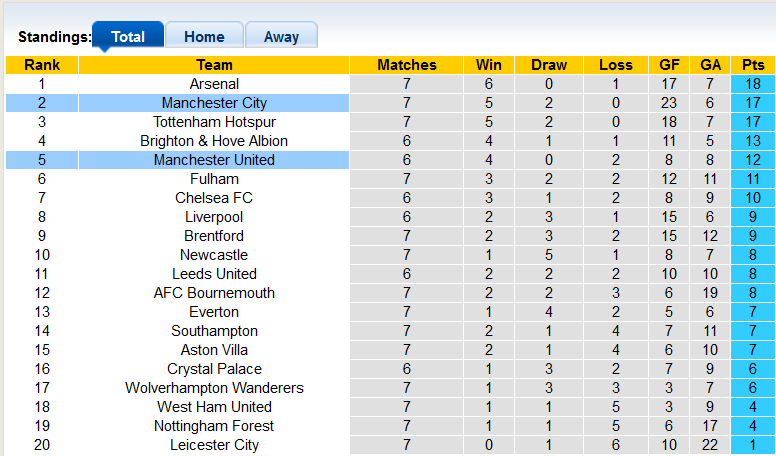The height and width of the screenshot is (456, 776).
Task: Open the Liverpool team link
Action: point(214,217)
